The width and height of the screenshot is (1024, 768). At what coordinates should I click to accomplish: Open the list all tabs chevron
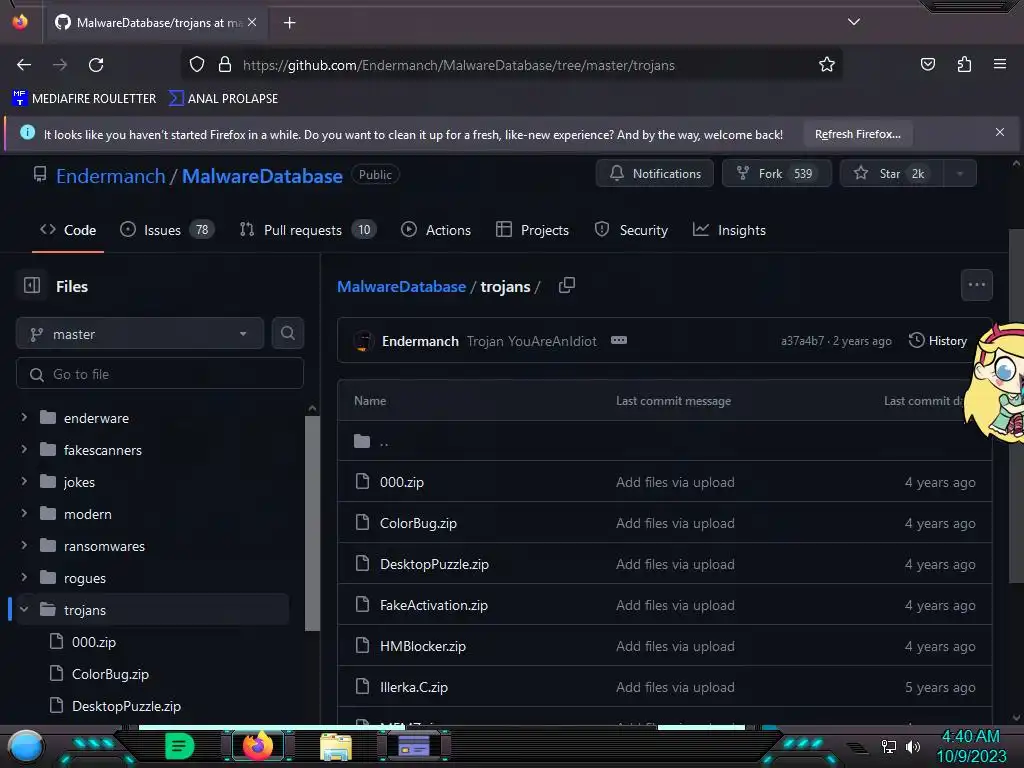tap(854, 22)
